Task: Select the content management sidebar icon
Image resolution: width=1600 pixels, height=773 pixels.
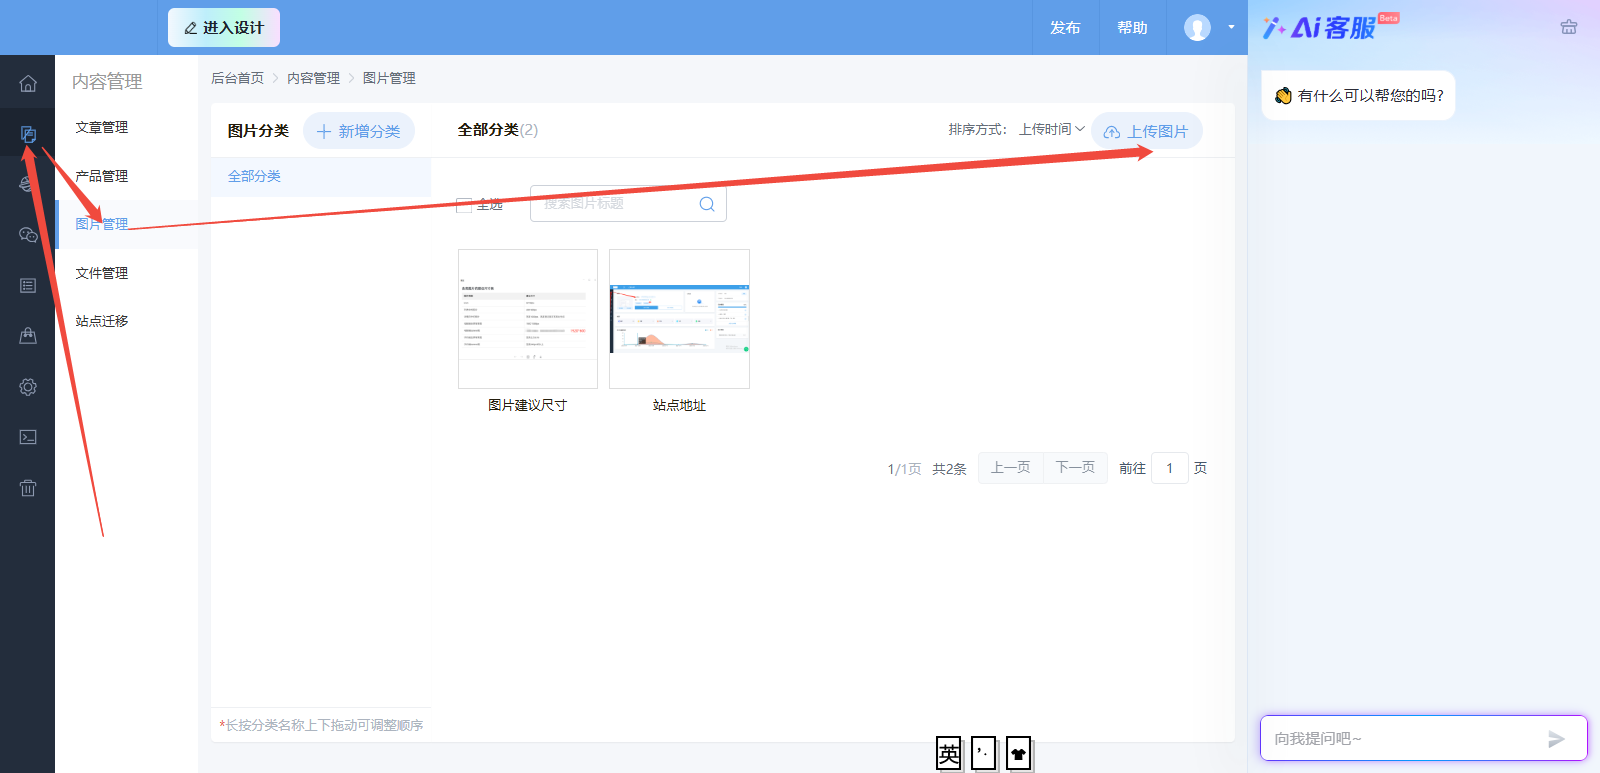Action: point(28,134)
